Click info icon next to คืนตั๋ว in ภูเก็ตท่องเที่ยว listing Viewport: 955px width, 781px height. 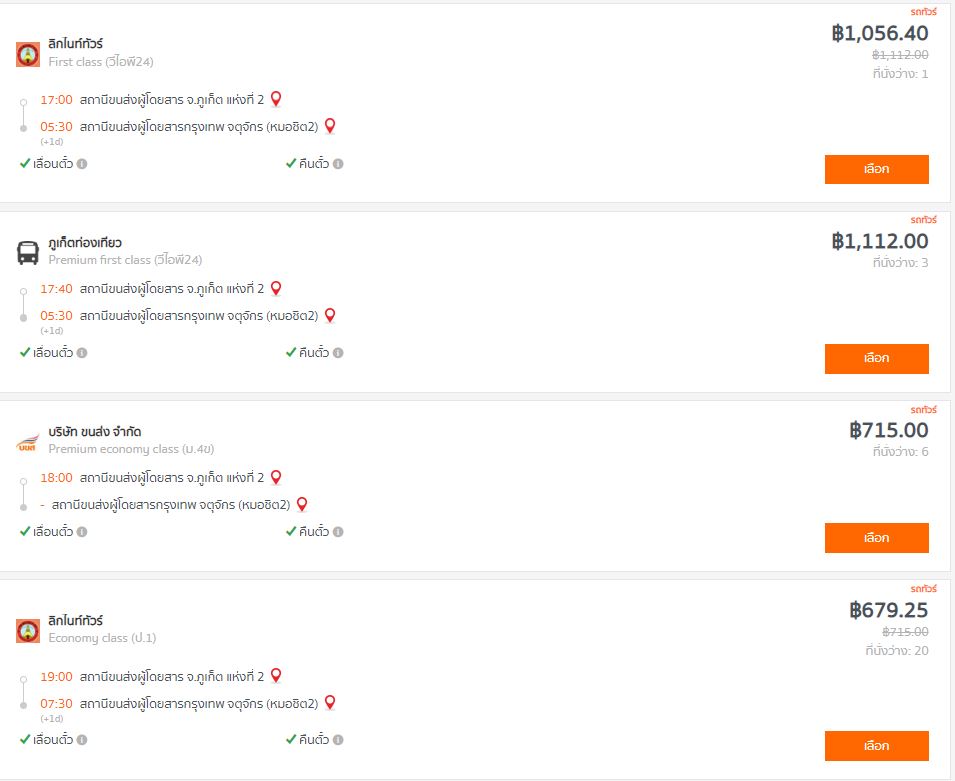pyautogui.click(x=338, y=353)
